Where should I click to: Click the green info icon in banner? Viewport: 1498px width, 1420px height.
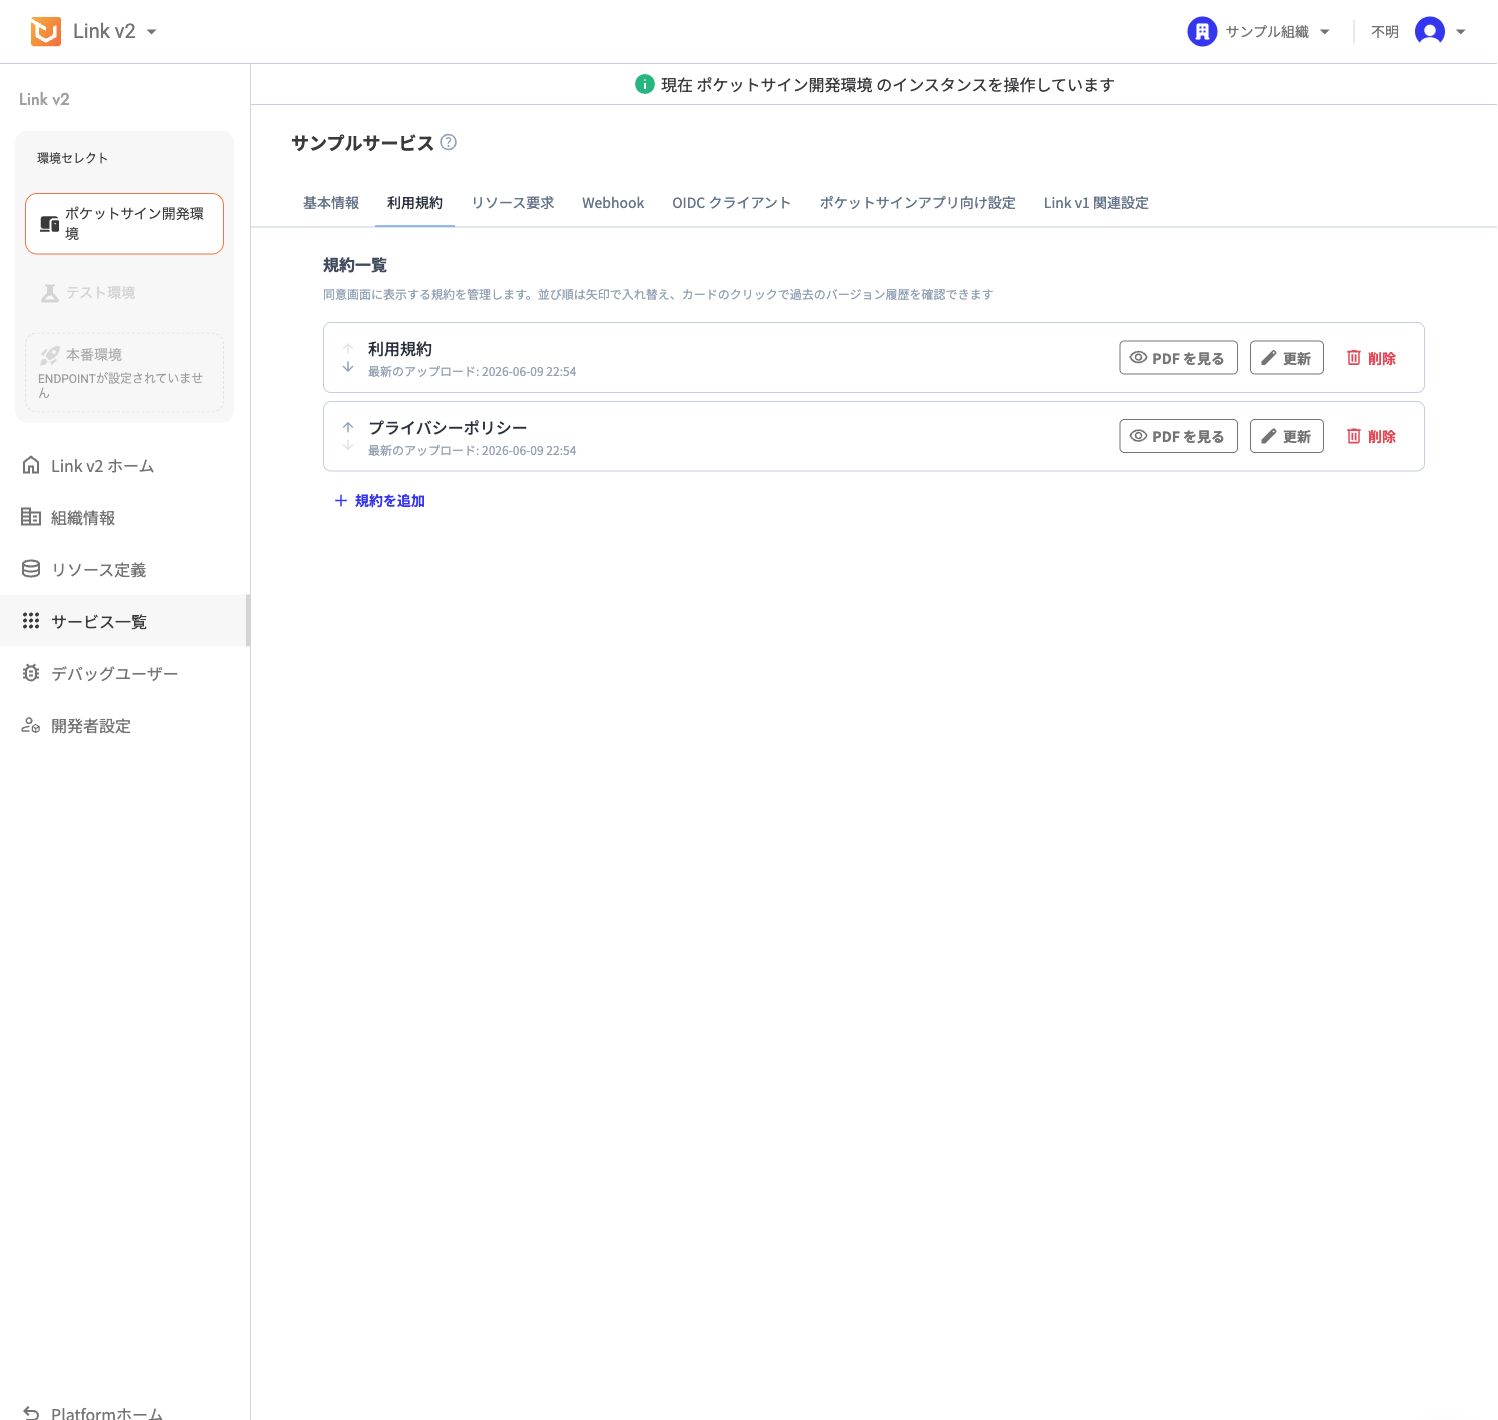tap(645, 85)
